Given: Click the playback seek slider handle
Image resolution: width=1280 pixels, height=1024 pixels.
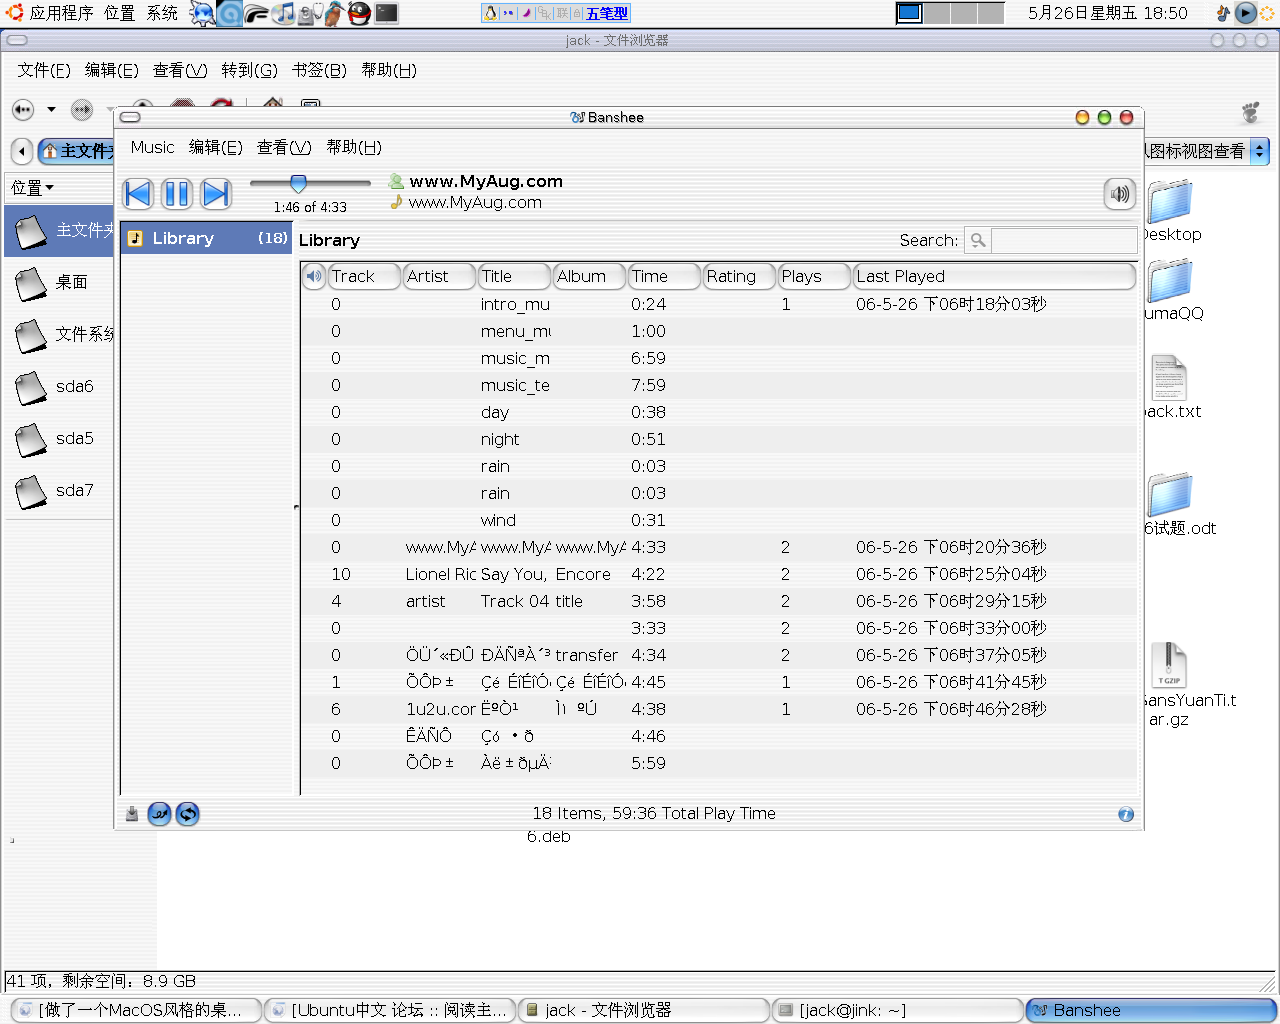Looking at the screenshot, I should [x=298, y=183].
